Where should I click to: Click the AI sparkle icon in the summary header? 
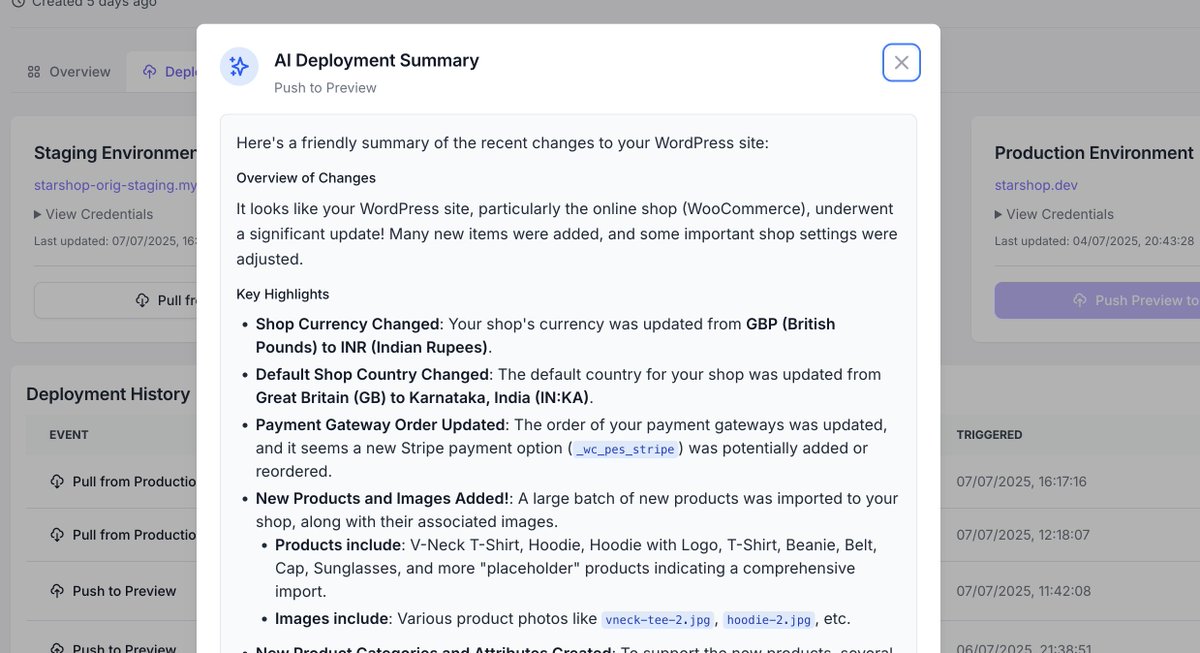(x=239, y=67)
